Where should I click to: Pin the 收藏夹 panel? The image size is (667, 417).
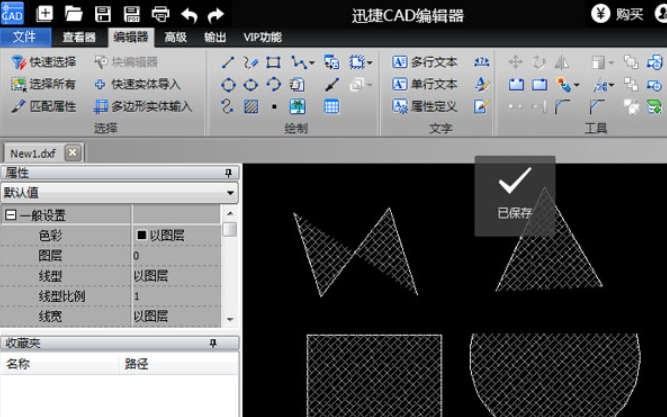click(213, 343)
